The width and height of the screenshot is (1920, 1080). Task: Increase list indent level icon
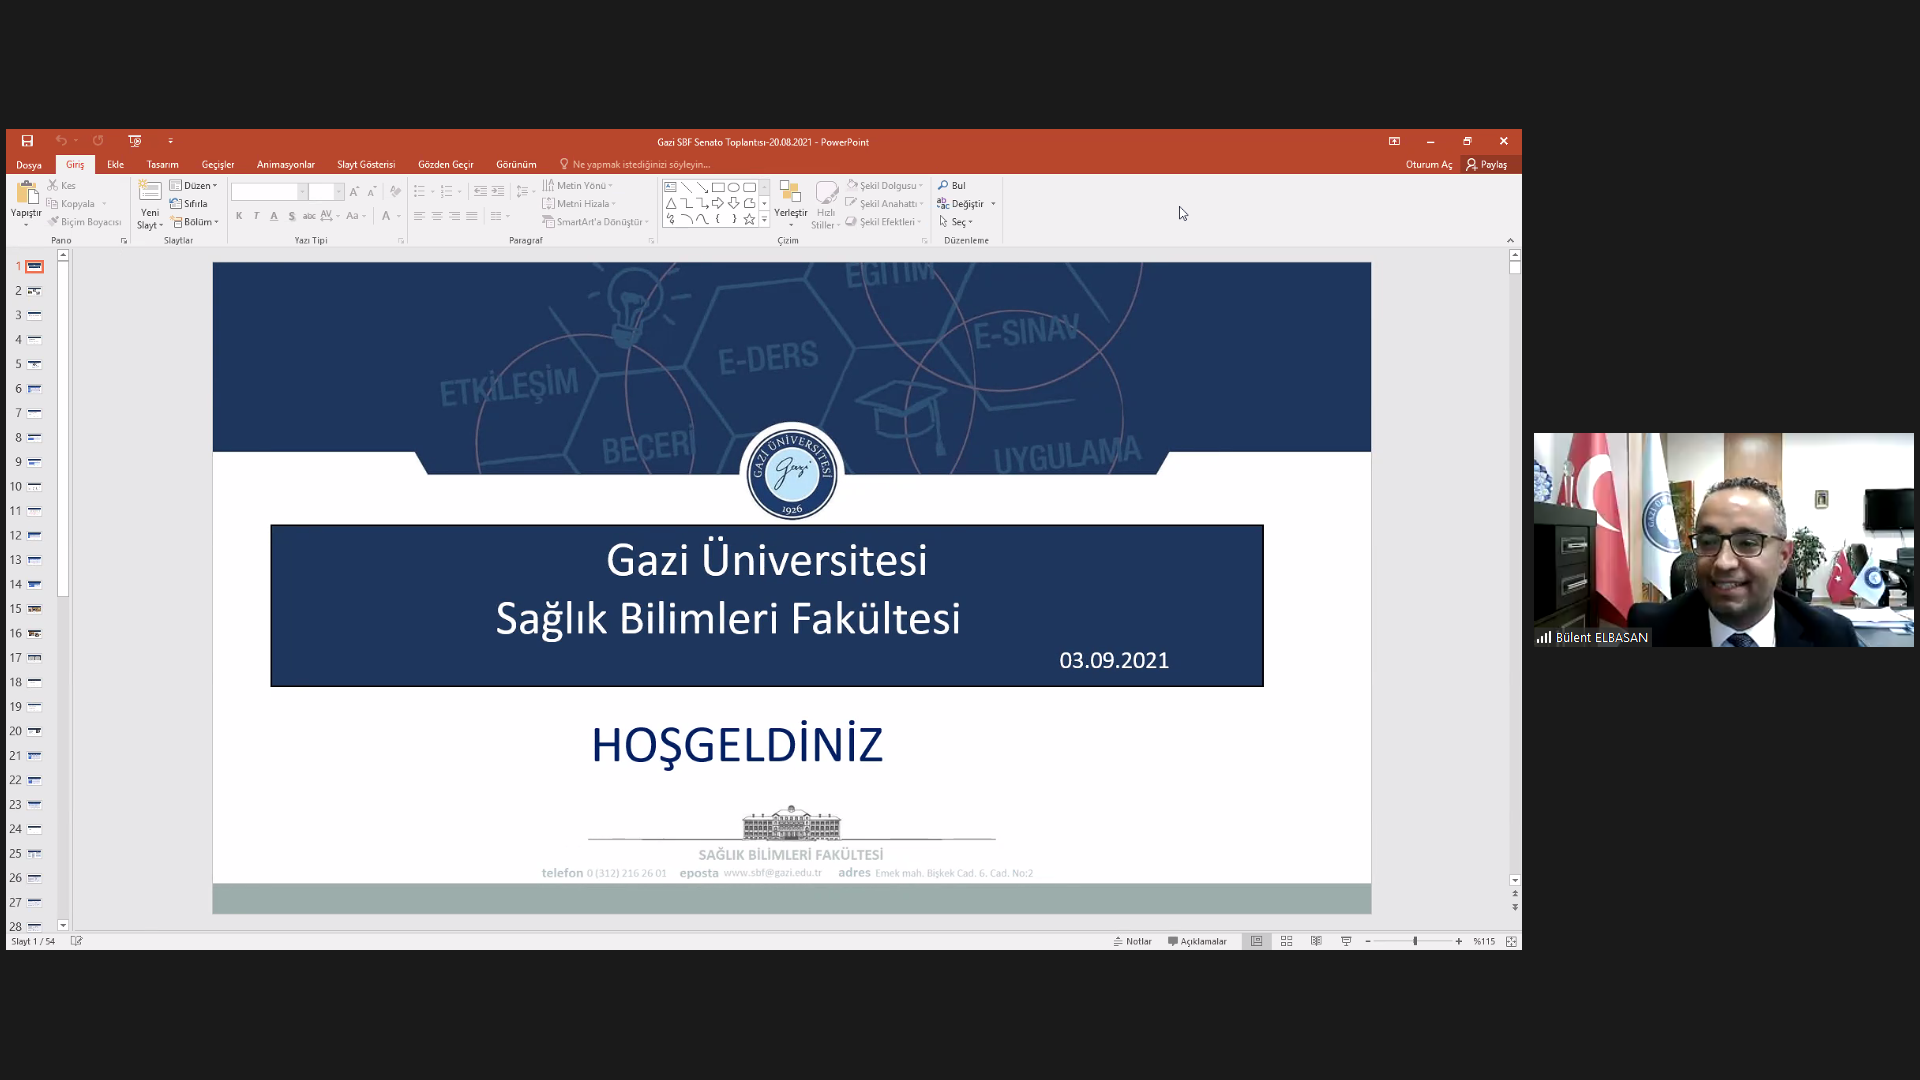coord(498,191)
